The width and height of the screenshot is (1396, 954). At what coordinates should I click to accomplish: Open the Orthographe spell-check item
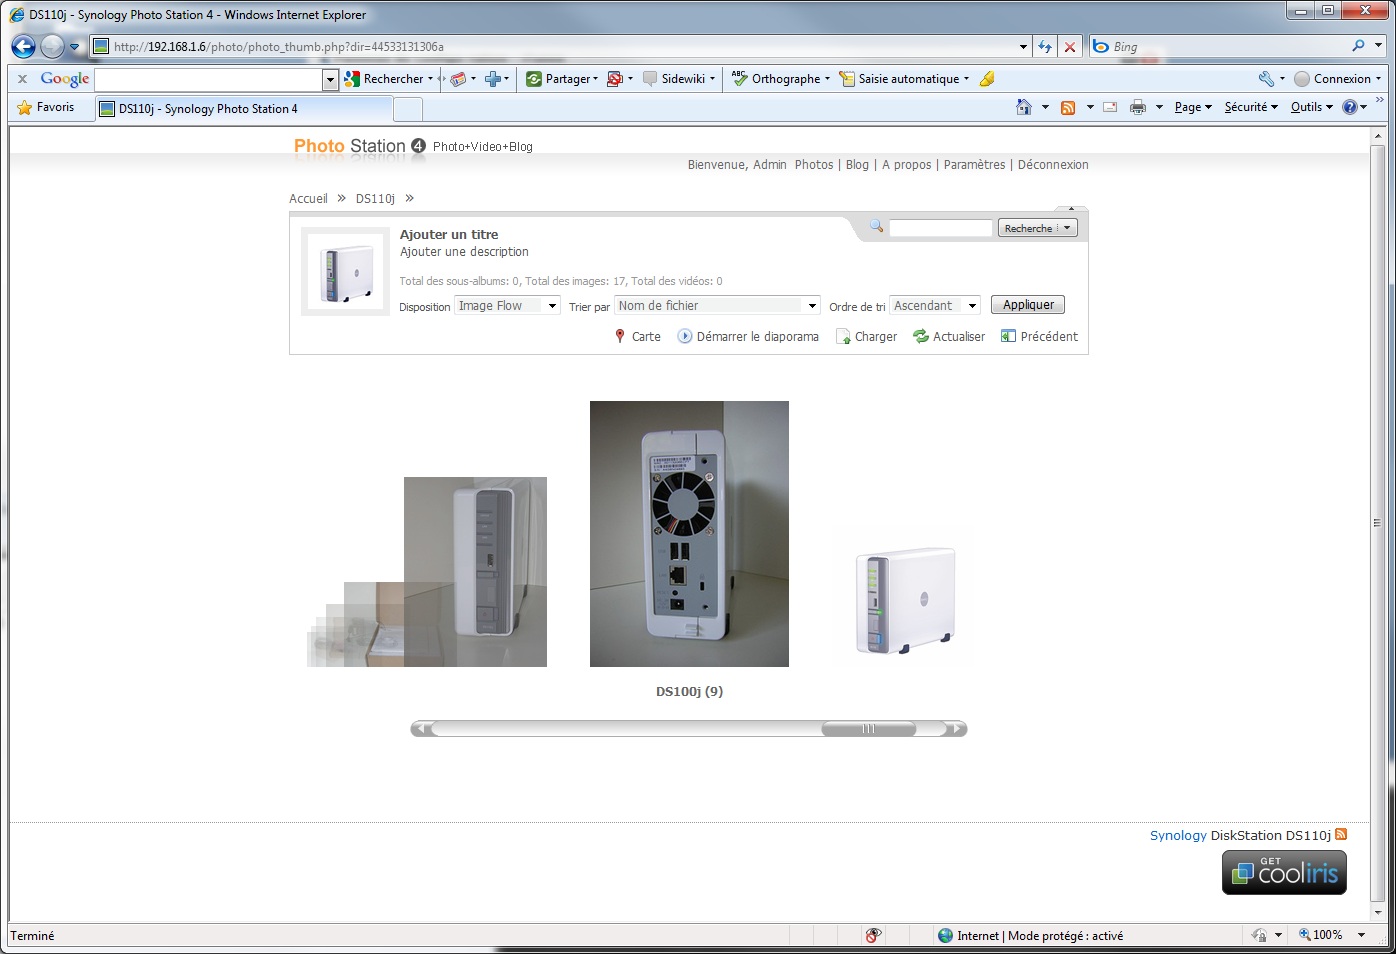pyautogui.click(x=780, y=78)
